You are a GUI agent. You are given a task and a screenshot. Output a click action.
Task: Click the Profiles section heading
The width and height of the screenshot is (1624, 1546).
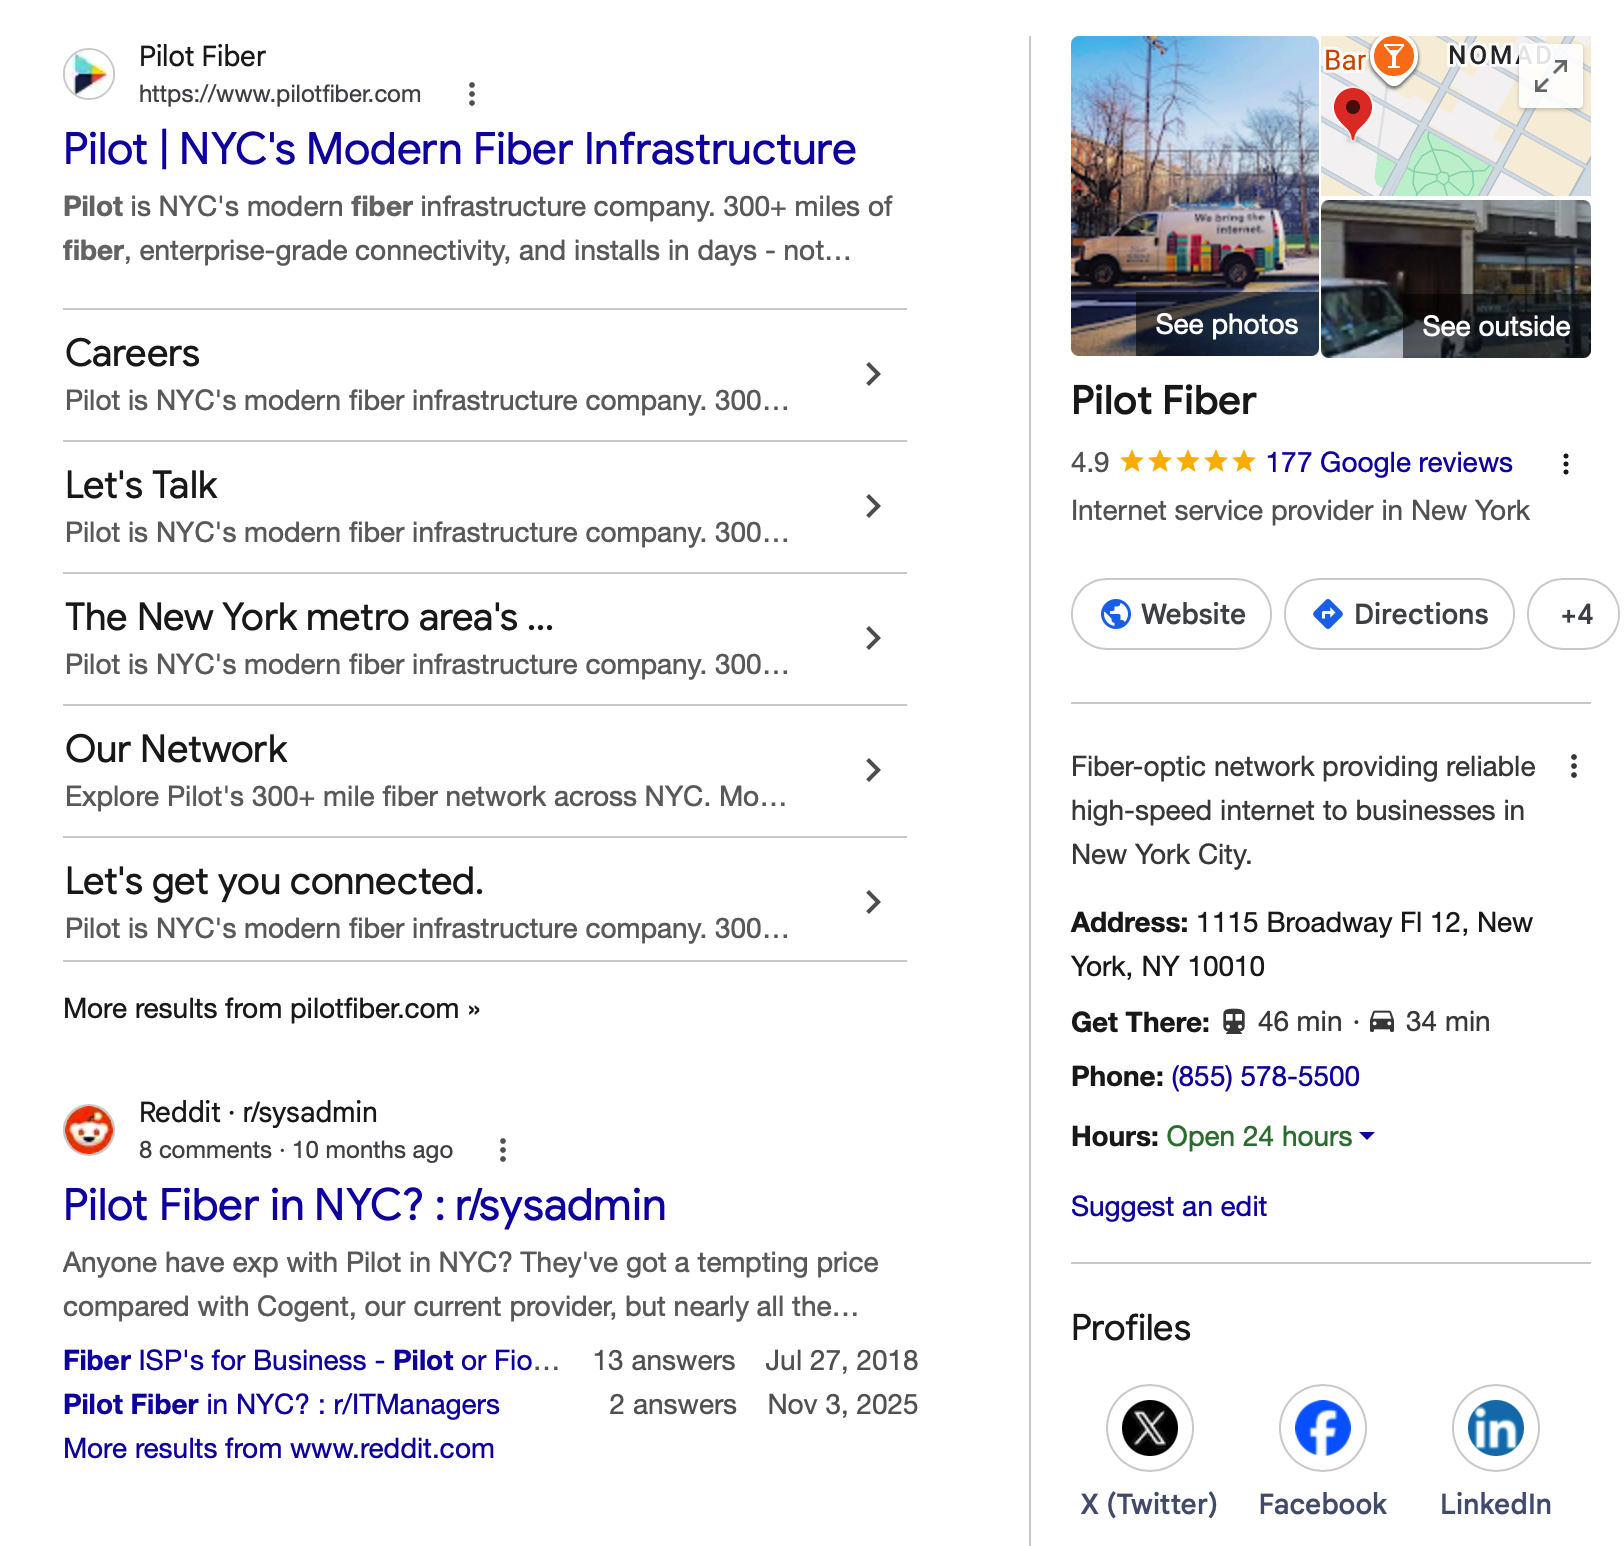coord(1131,1328)
